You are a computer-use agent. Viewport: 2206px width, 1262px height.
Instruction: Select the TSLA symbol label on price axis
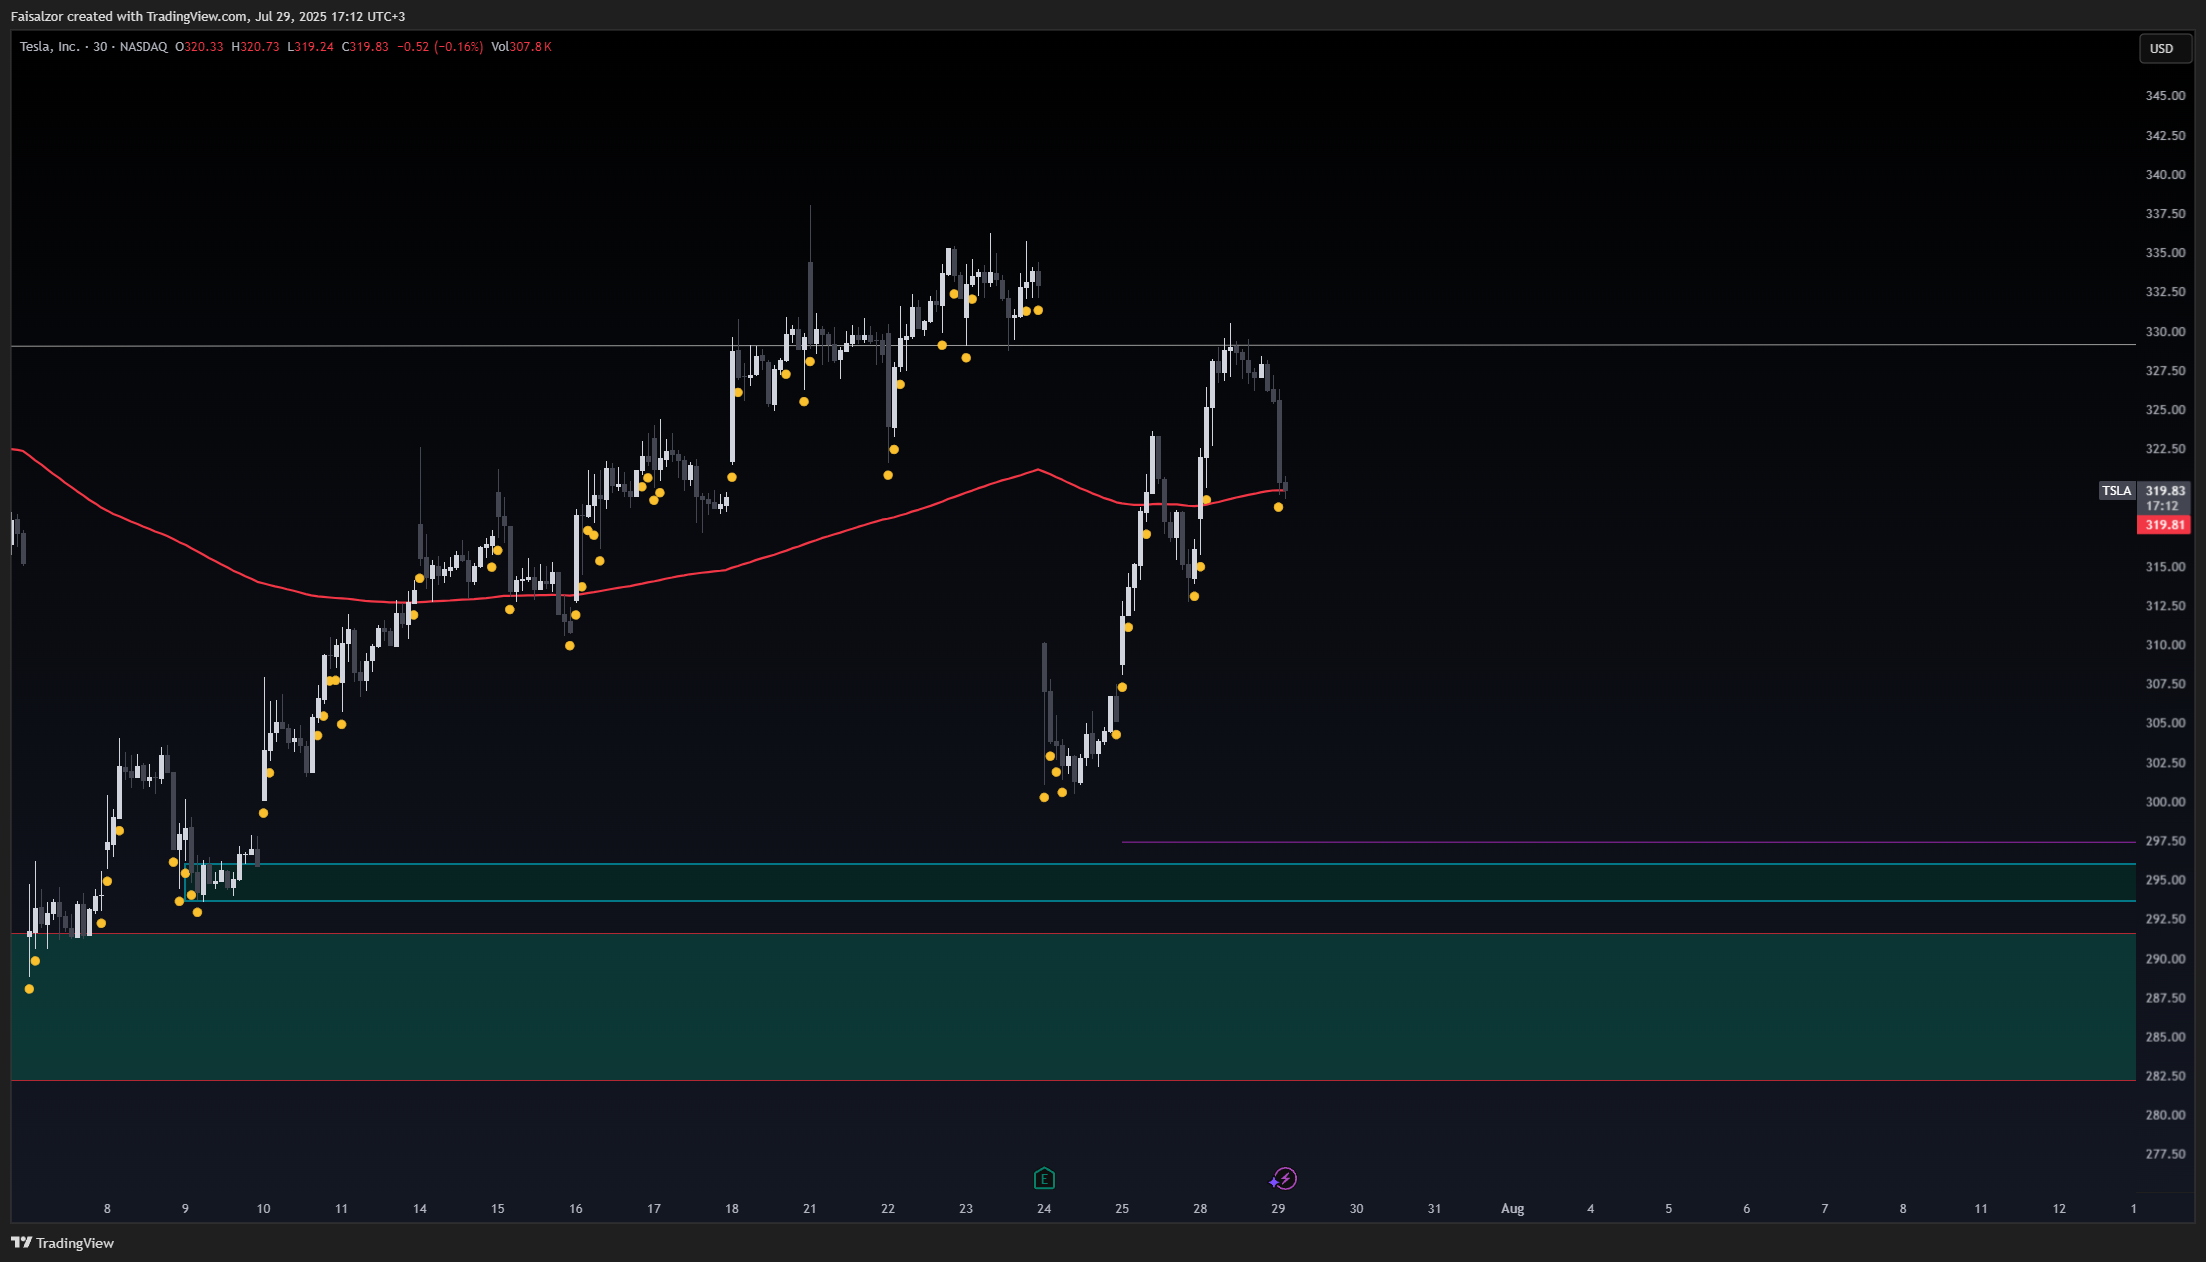point(2116,490)
